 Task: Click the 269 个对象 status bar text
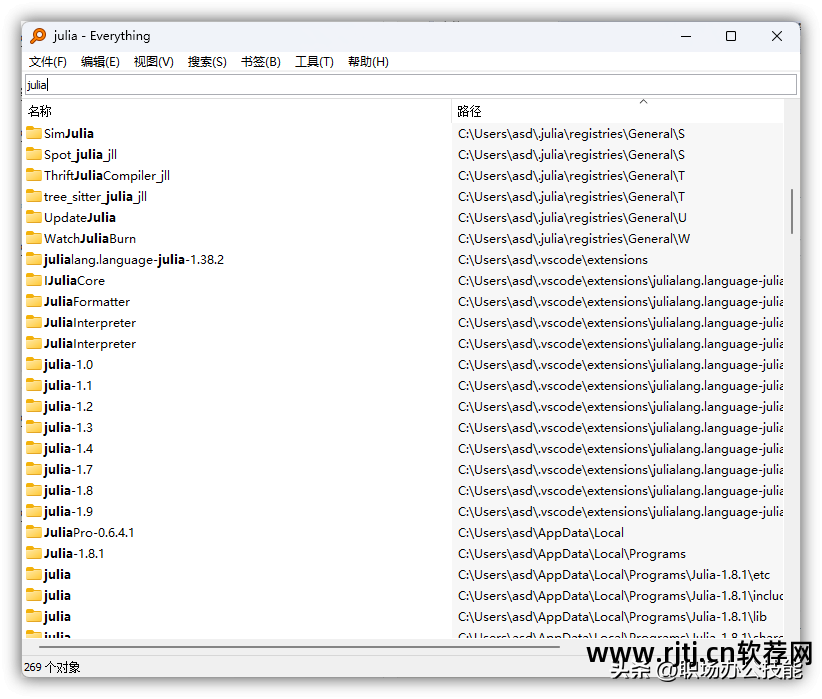pos(52,667)
